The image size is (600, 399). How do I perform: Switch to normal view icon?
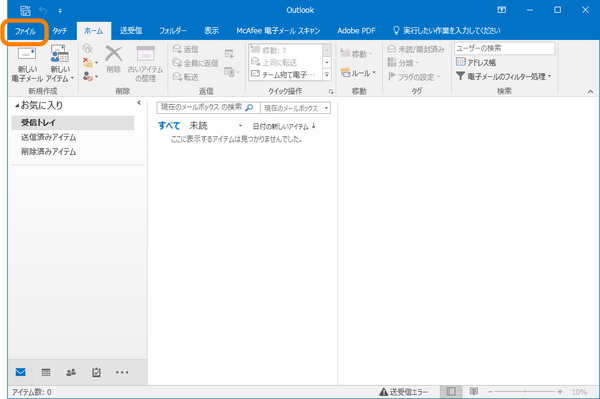coord(451,391)
